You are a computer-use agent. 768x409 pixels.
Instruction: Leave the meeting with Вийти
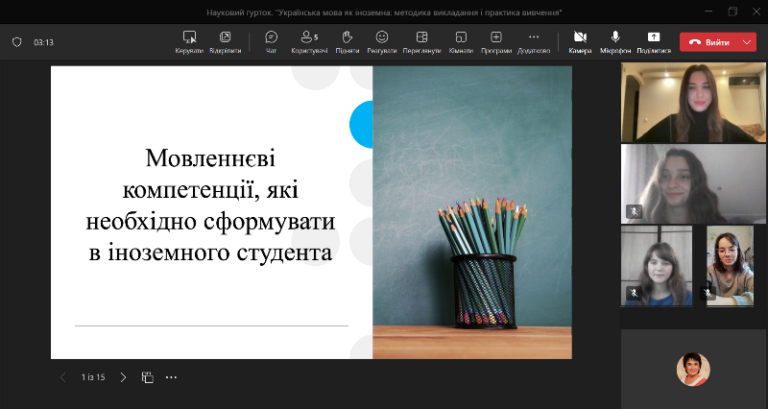(x=711, y=43)
